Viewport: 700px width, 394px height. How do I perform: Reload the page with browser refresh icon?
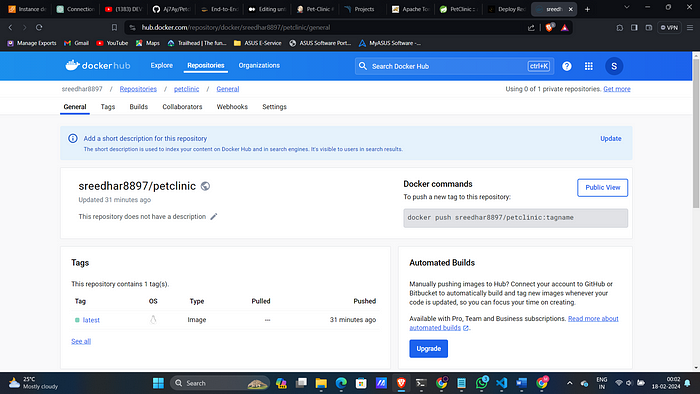coord(39,27)
